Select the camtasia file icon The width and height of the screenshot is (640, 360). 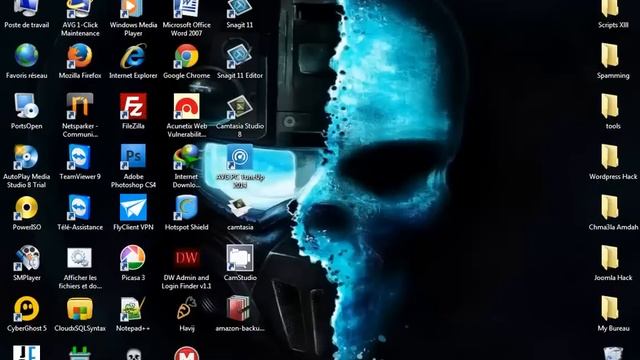[x=240, y=207]
